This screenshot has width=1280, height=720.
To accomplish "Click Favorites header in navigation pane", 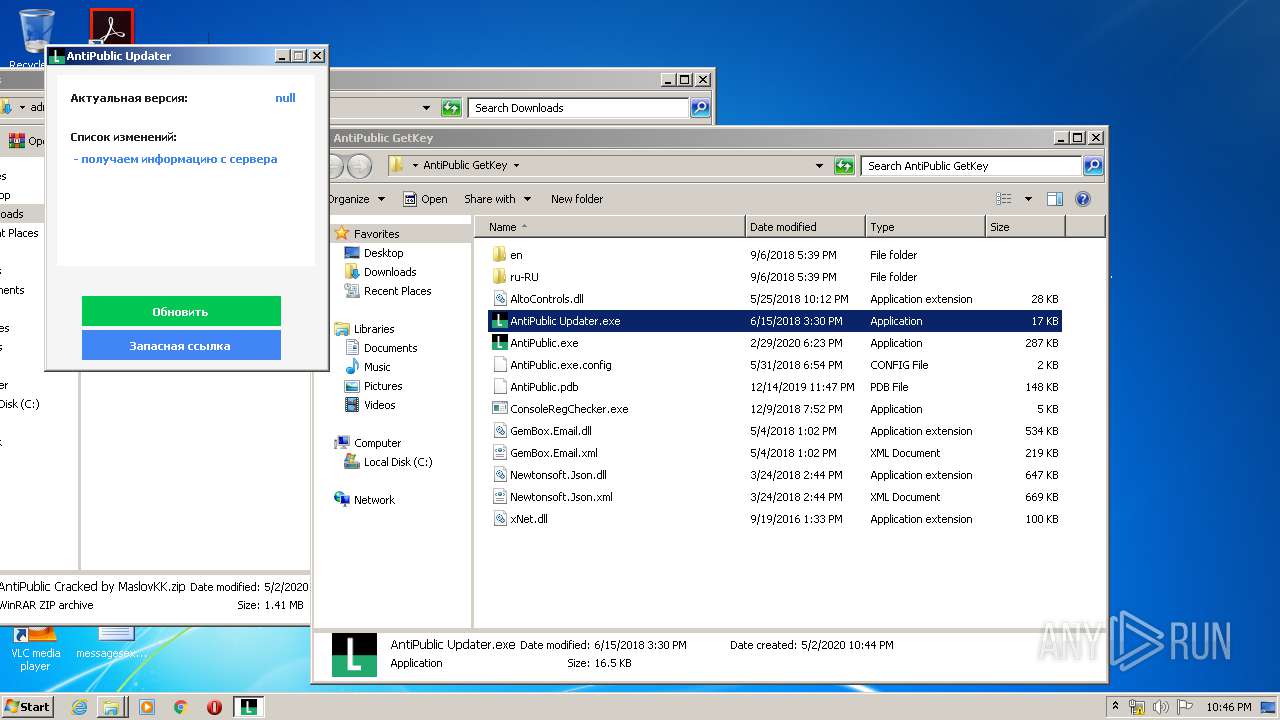I will [x=376, y=234].
